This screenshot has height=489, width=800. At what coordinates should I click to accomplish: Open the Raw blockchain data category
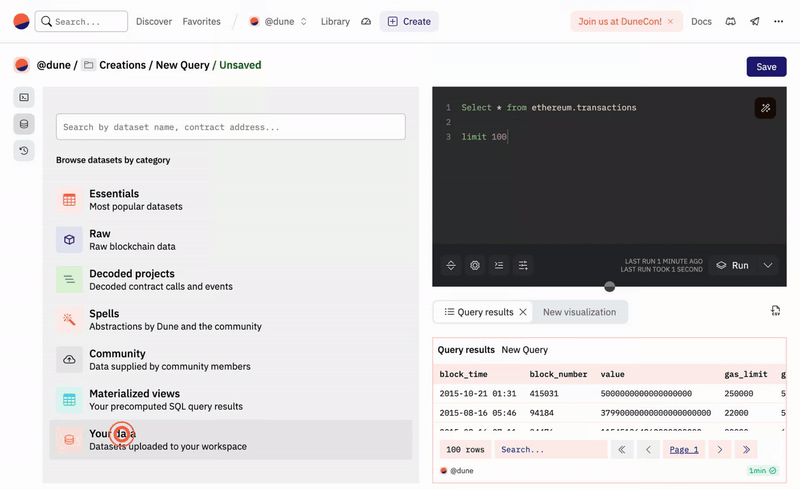coord(231,239)
